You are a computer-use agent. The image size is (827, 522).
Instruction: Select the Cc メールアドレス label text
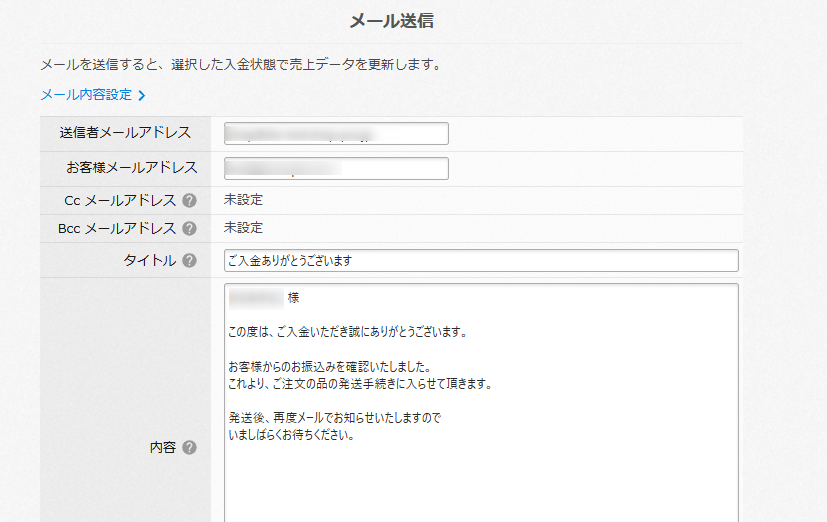pyautogui.click(x=119, y=201)
